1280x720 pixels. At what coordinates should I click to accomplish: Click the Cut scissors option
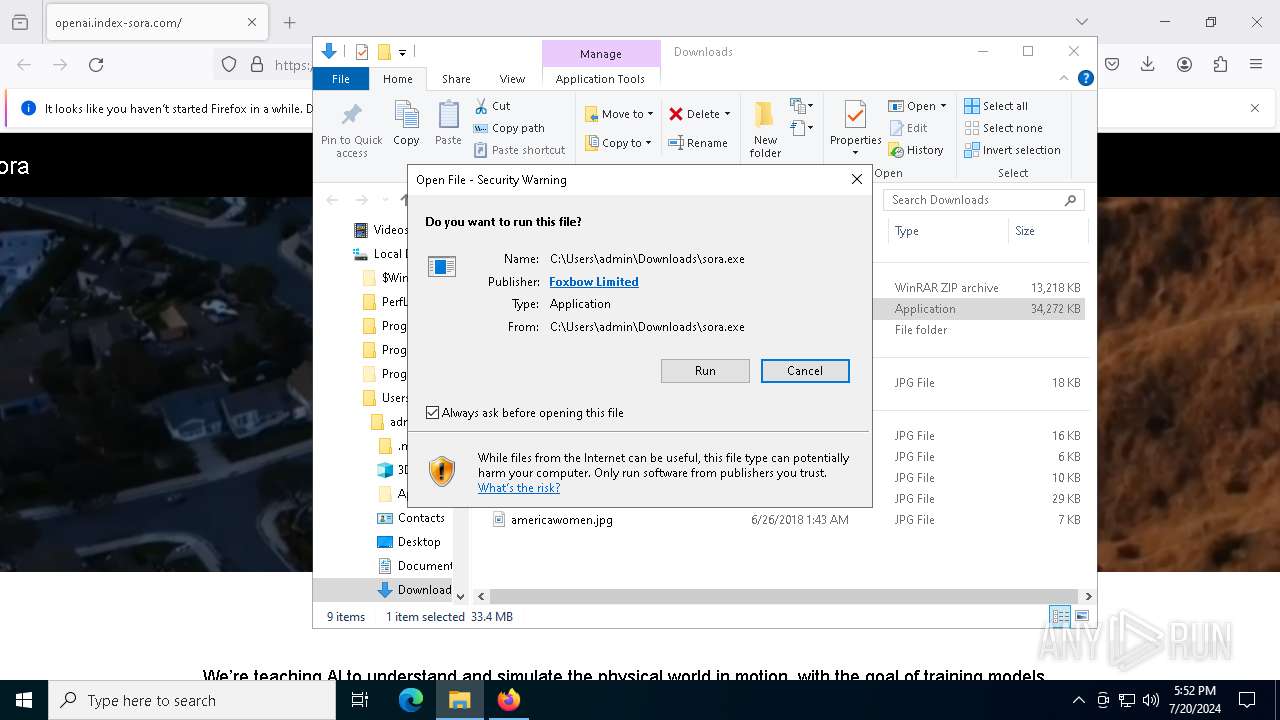(492, 106)
